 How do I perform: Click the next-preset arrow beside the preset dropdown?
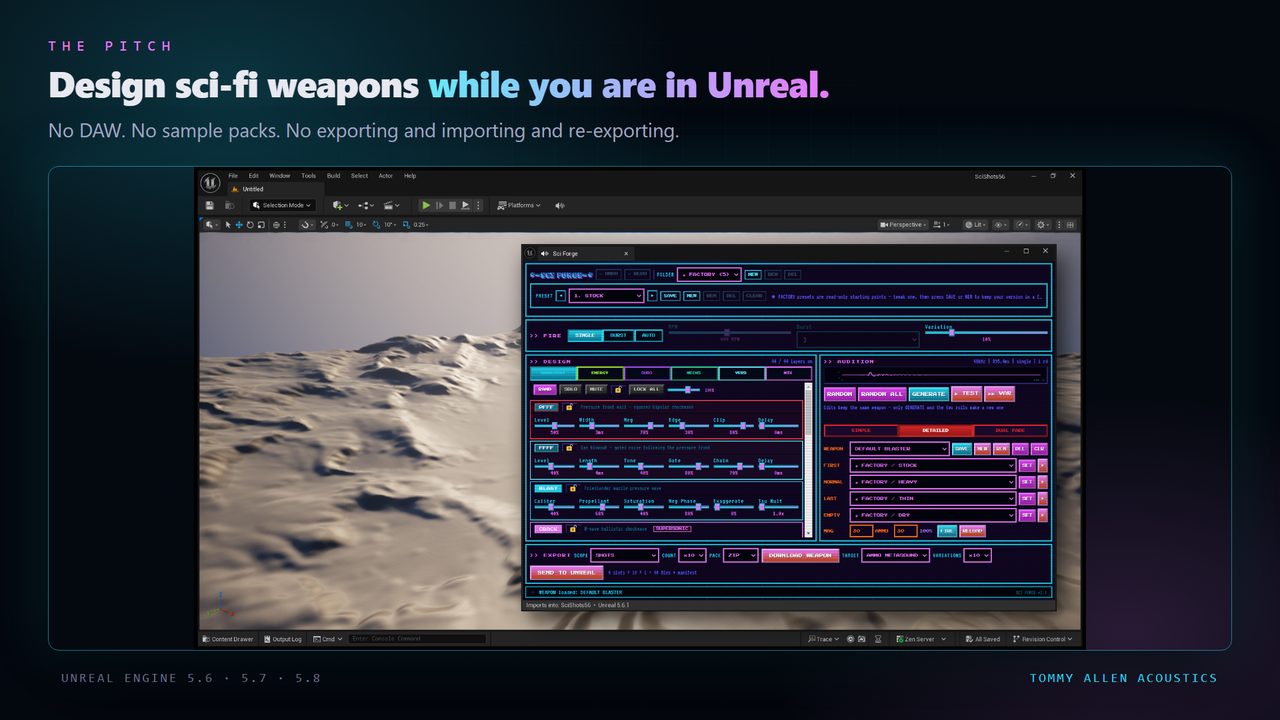[x=652, y=296]
